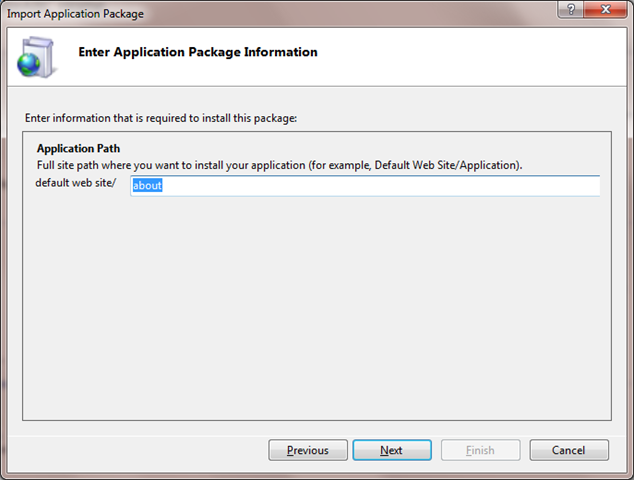Return to the Previous wizard page
Viewport: 634px width, 480px height.
pos(308,450)
